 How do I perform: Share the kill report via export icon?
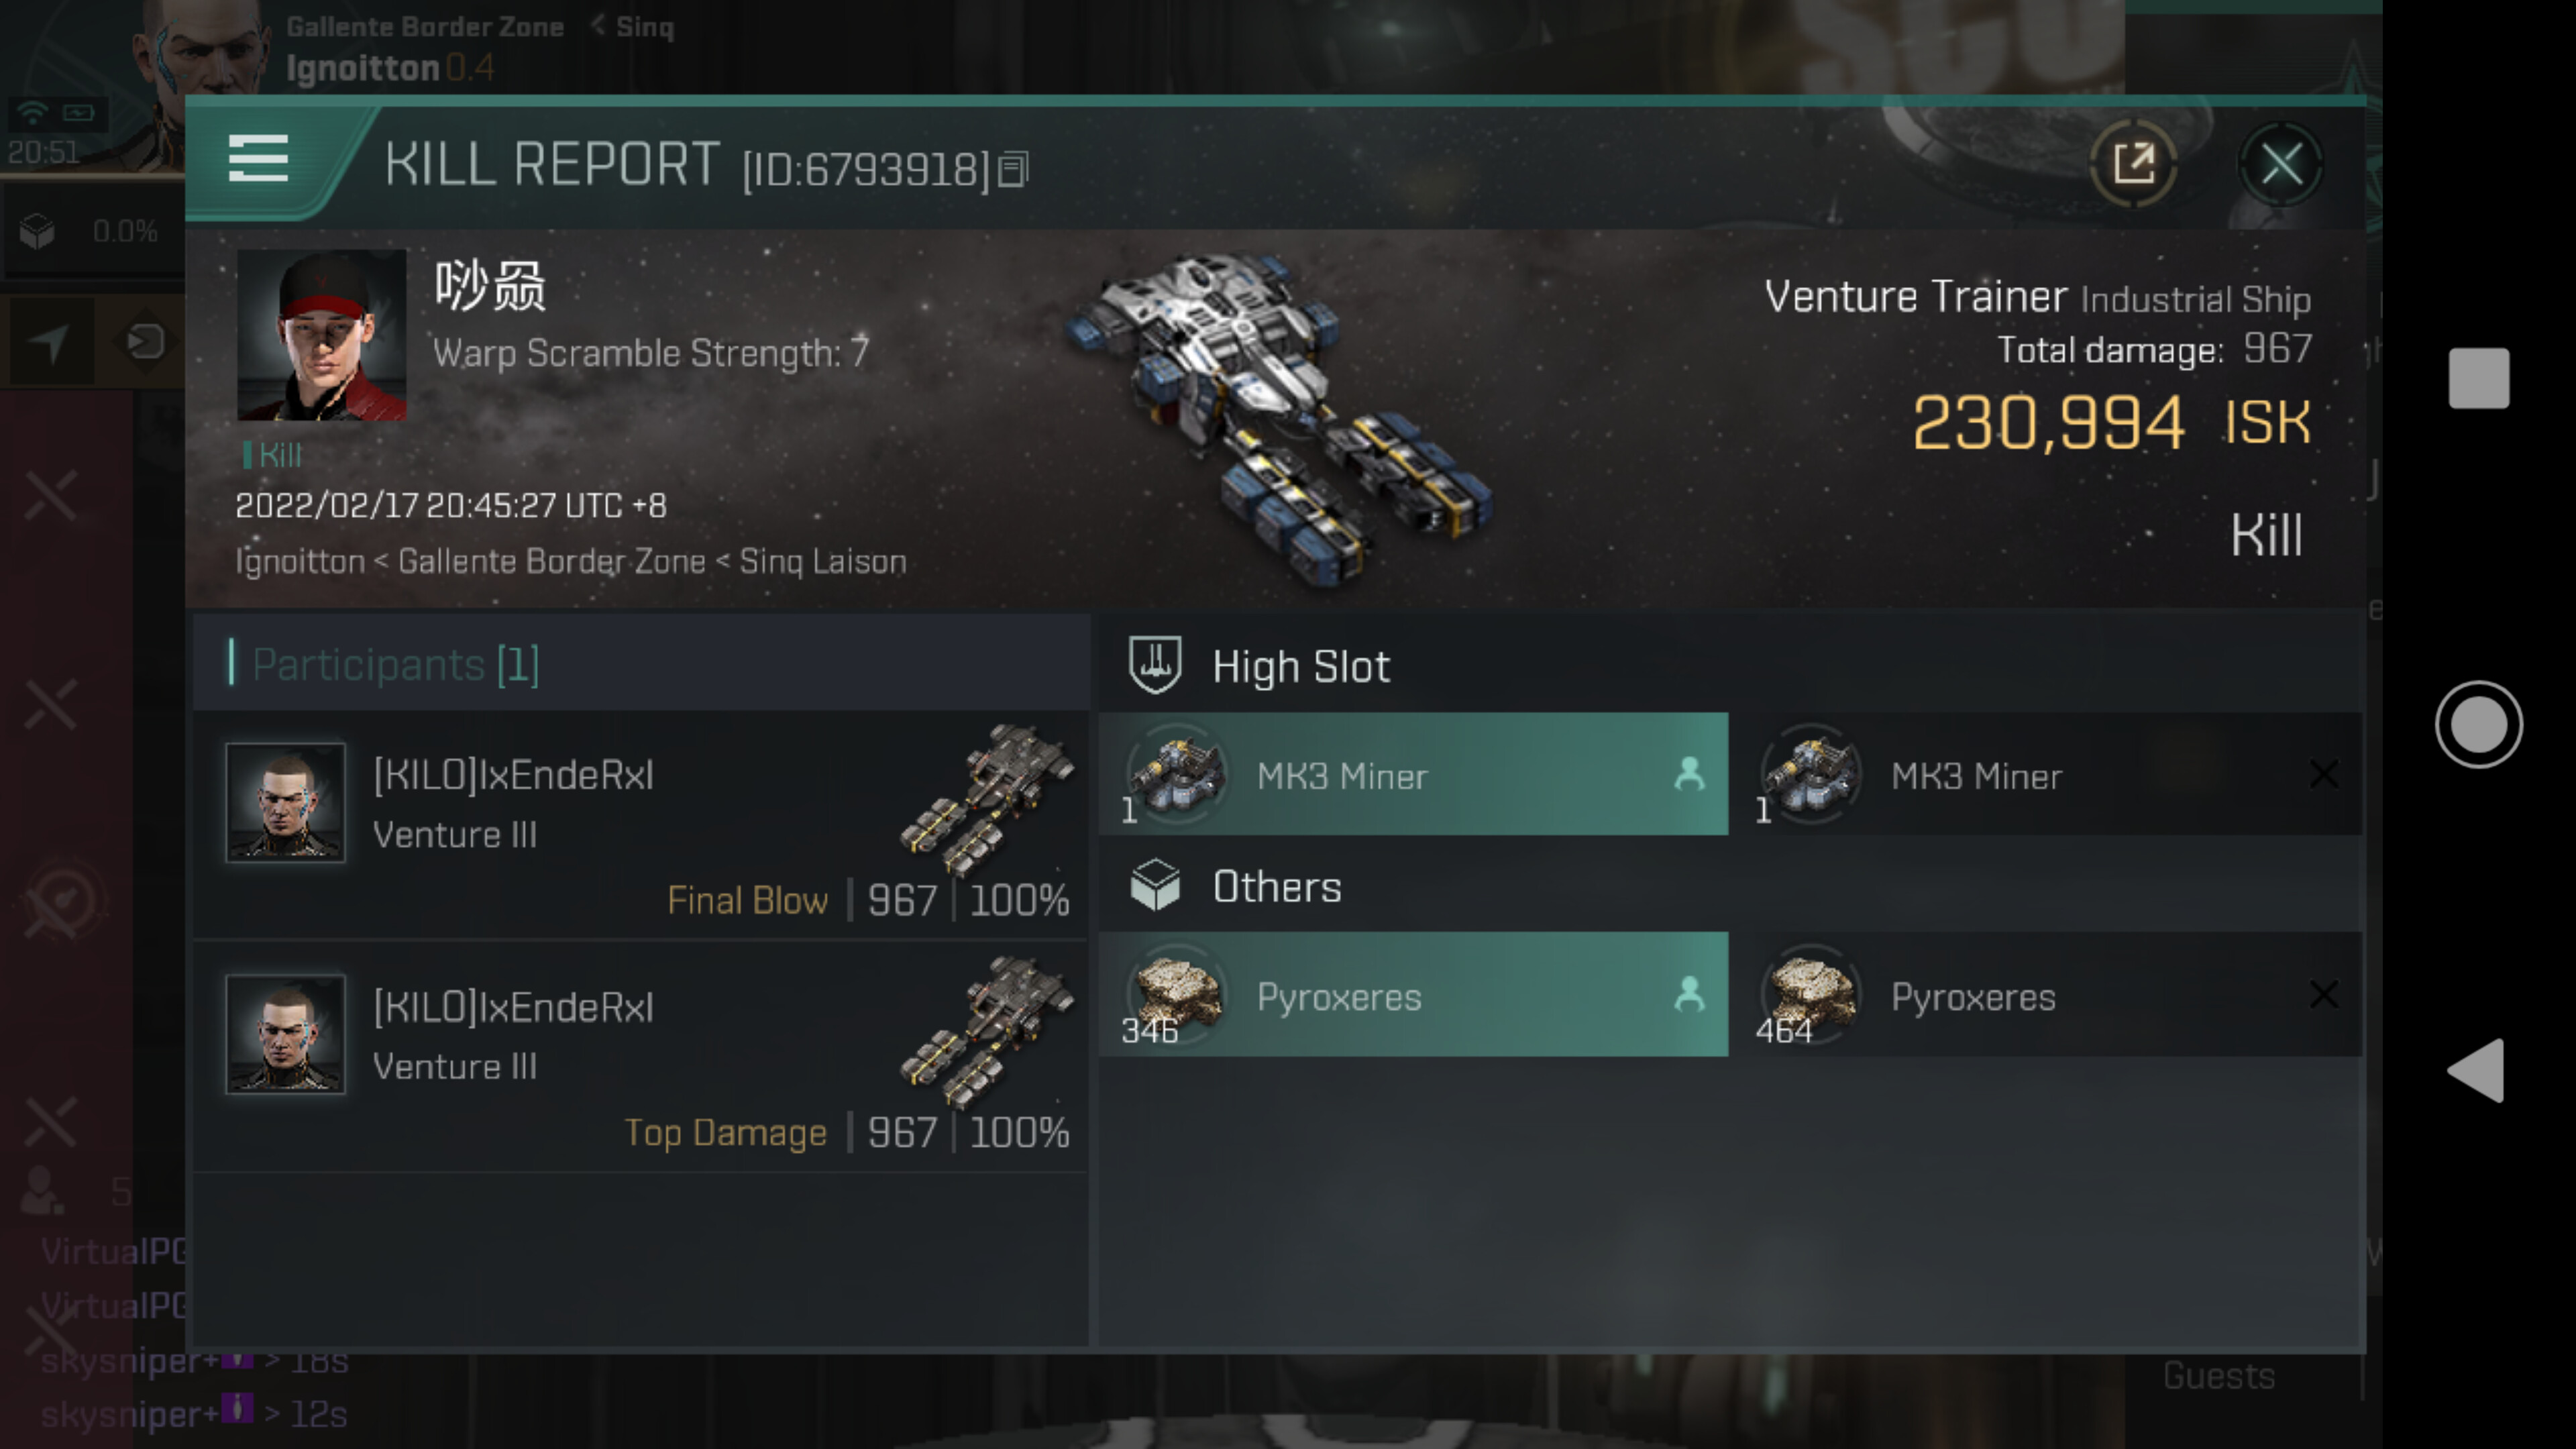[x=2133, y=163]
